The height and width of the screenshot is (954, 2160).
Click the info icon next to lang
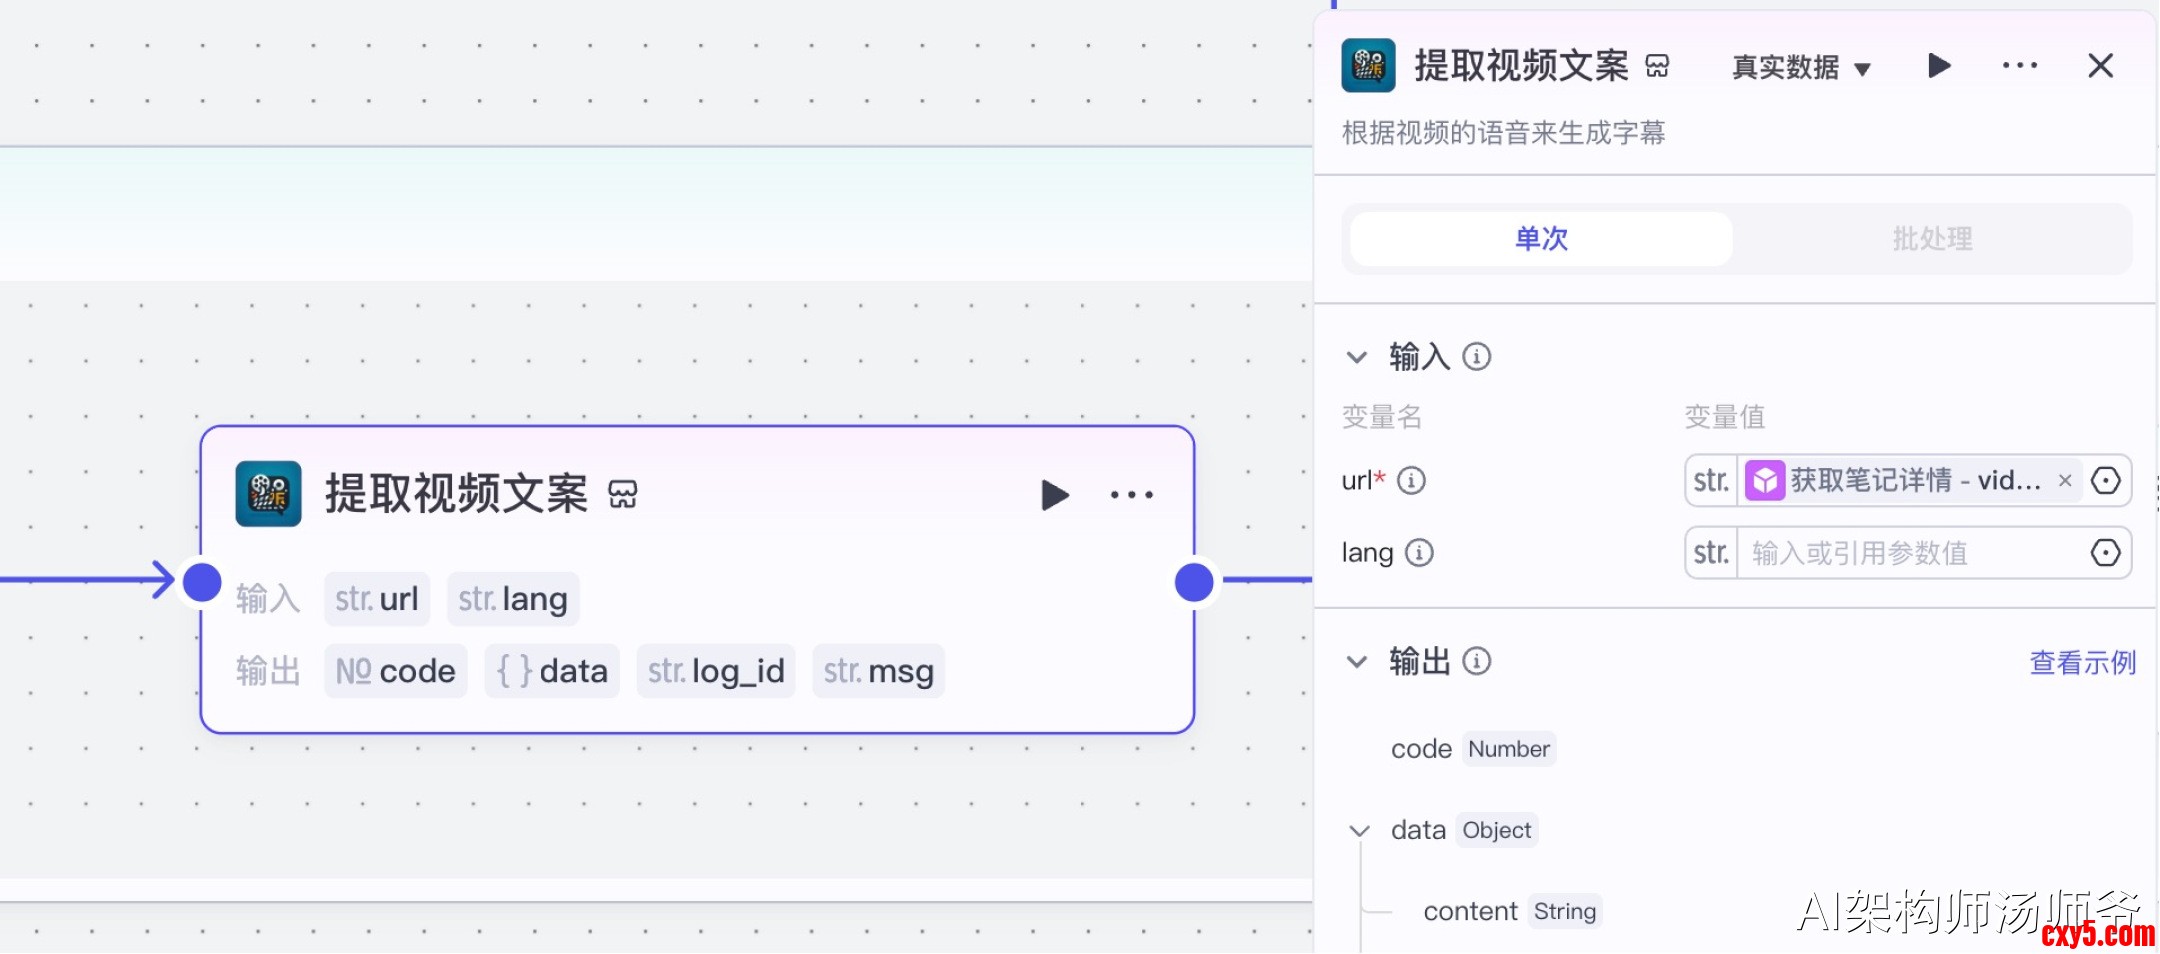click(1419, 553)
